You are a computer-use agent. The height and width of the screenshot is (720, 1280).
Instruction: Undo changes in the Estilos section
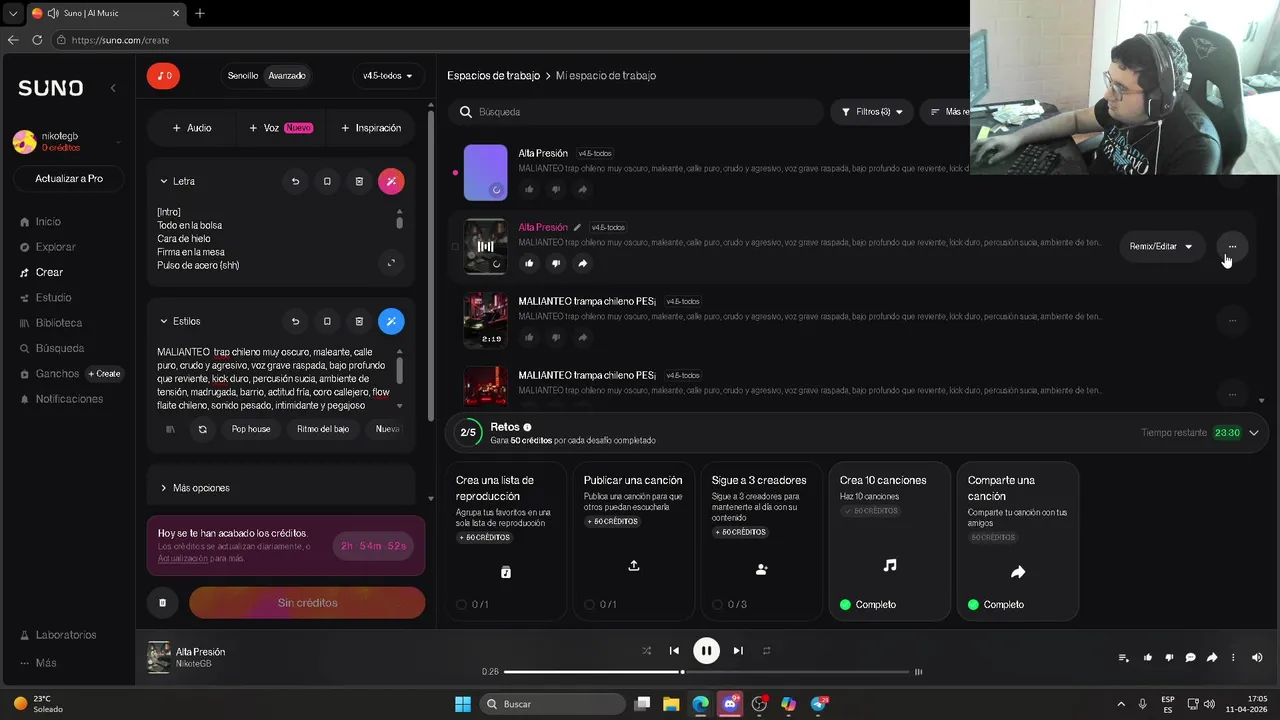coord(295,321)
